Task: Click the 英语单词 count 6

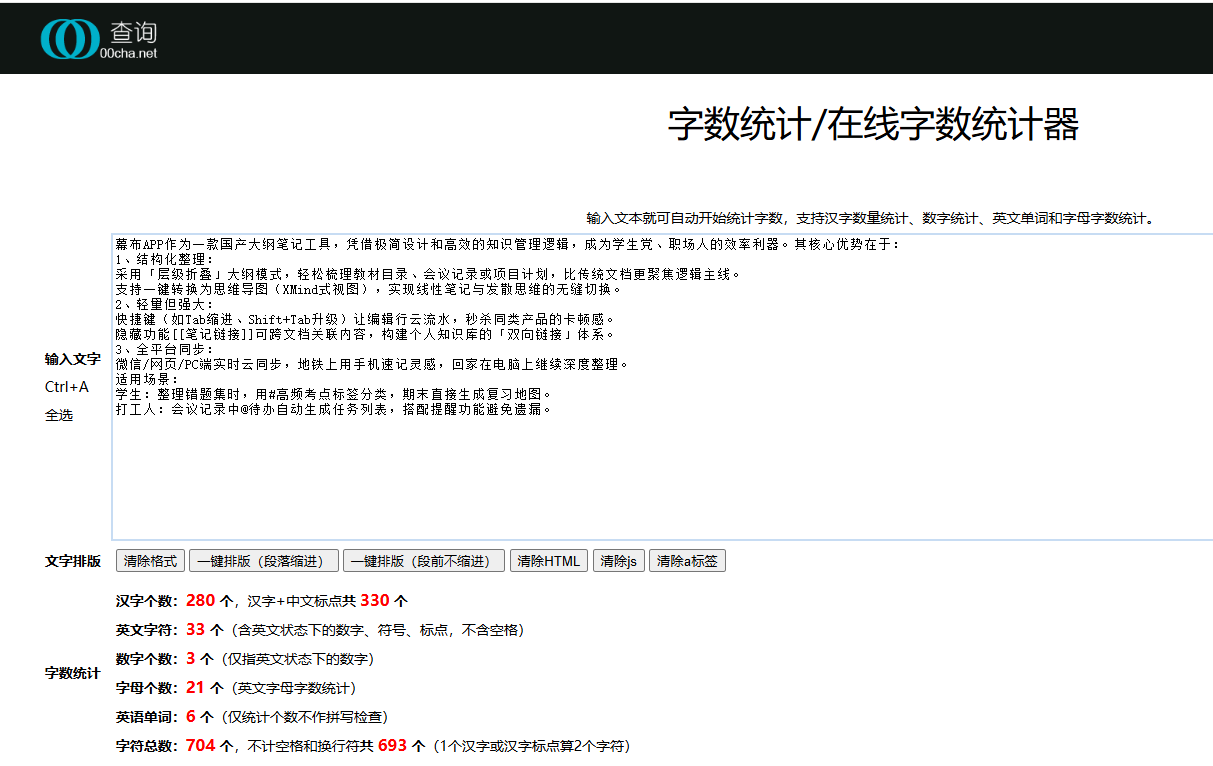Action: (191, 717)
